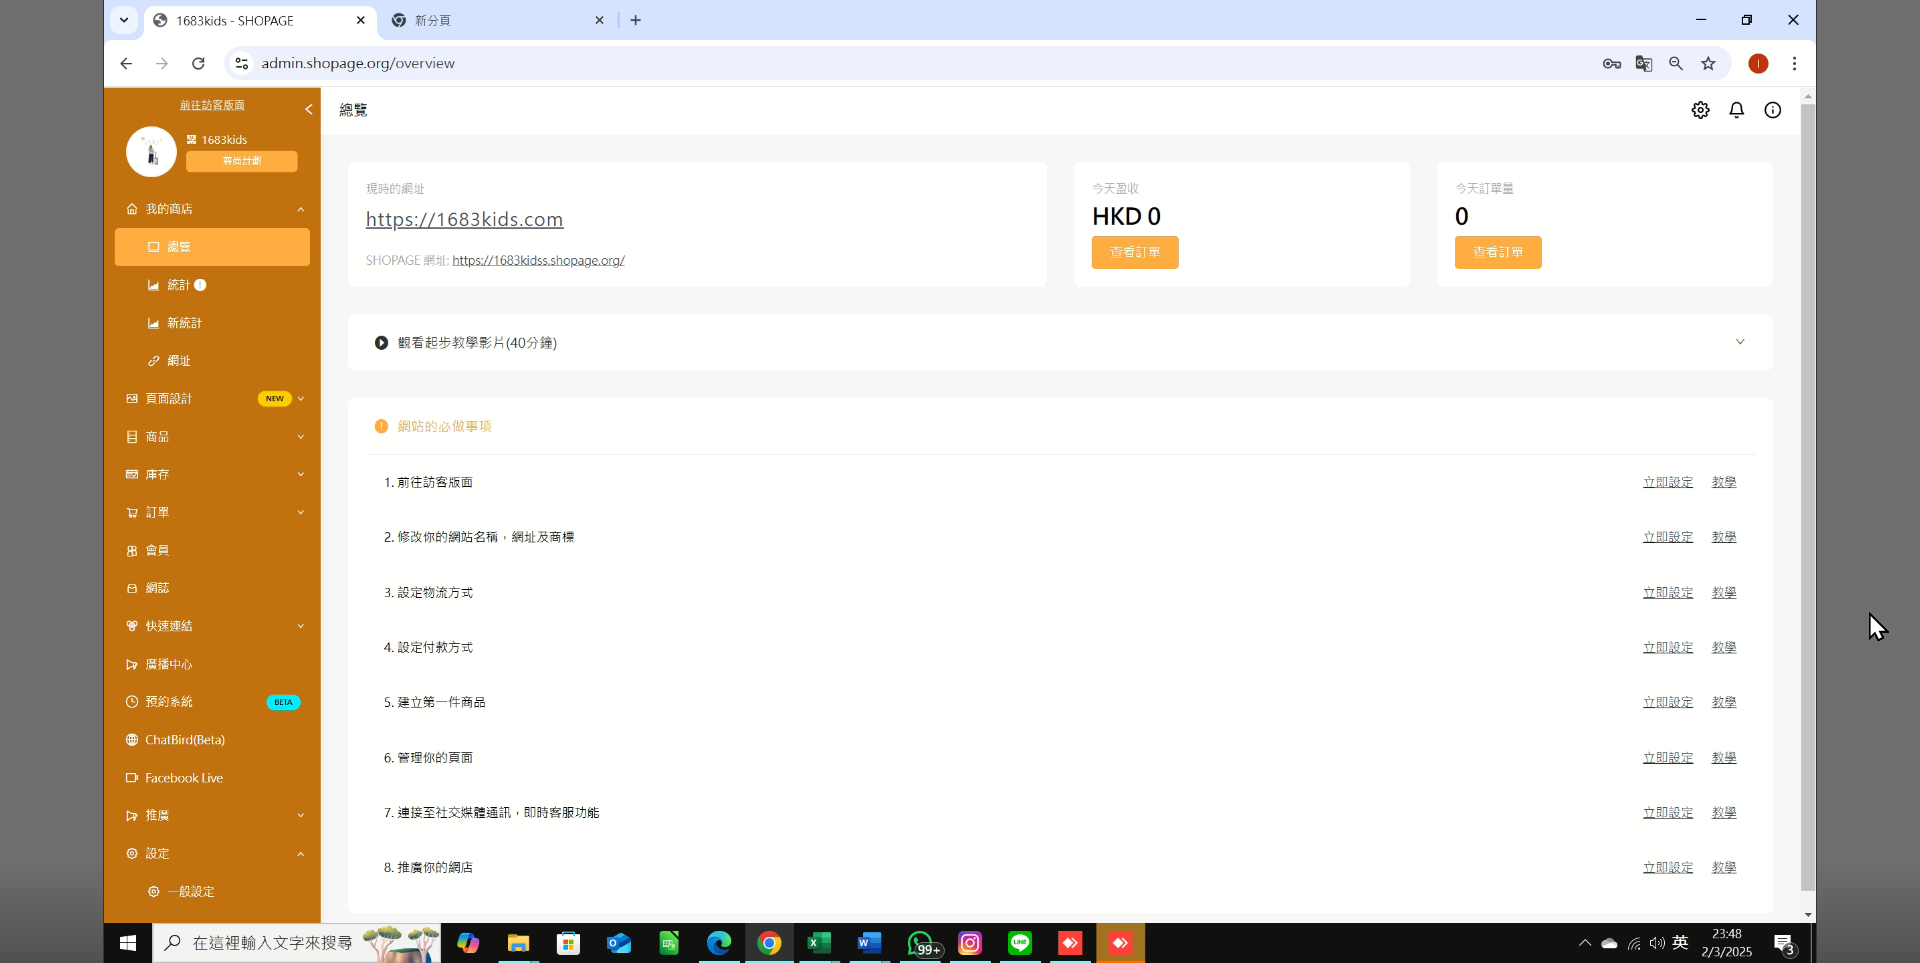Click 立即設定 for 設定物流方式
The image size is (1920, 963).
click(1668, 593)
